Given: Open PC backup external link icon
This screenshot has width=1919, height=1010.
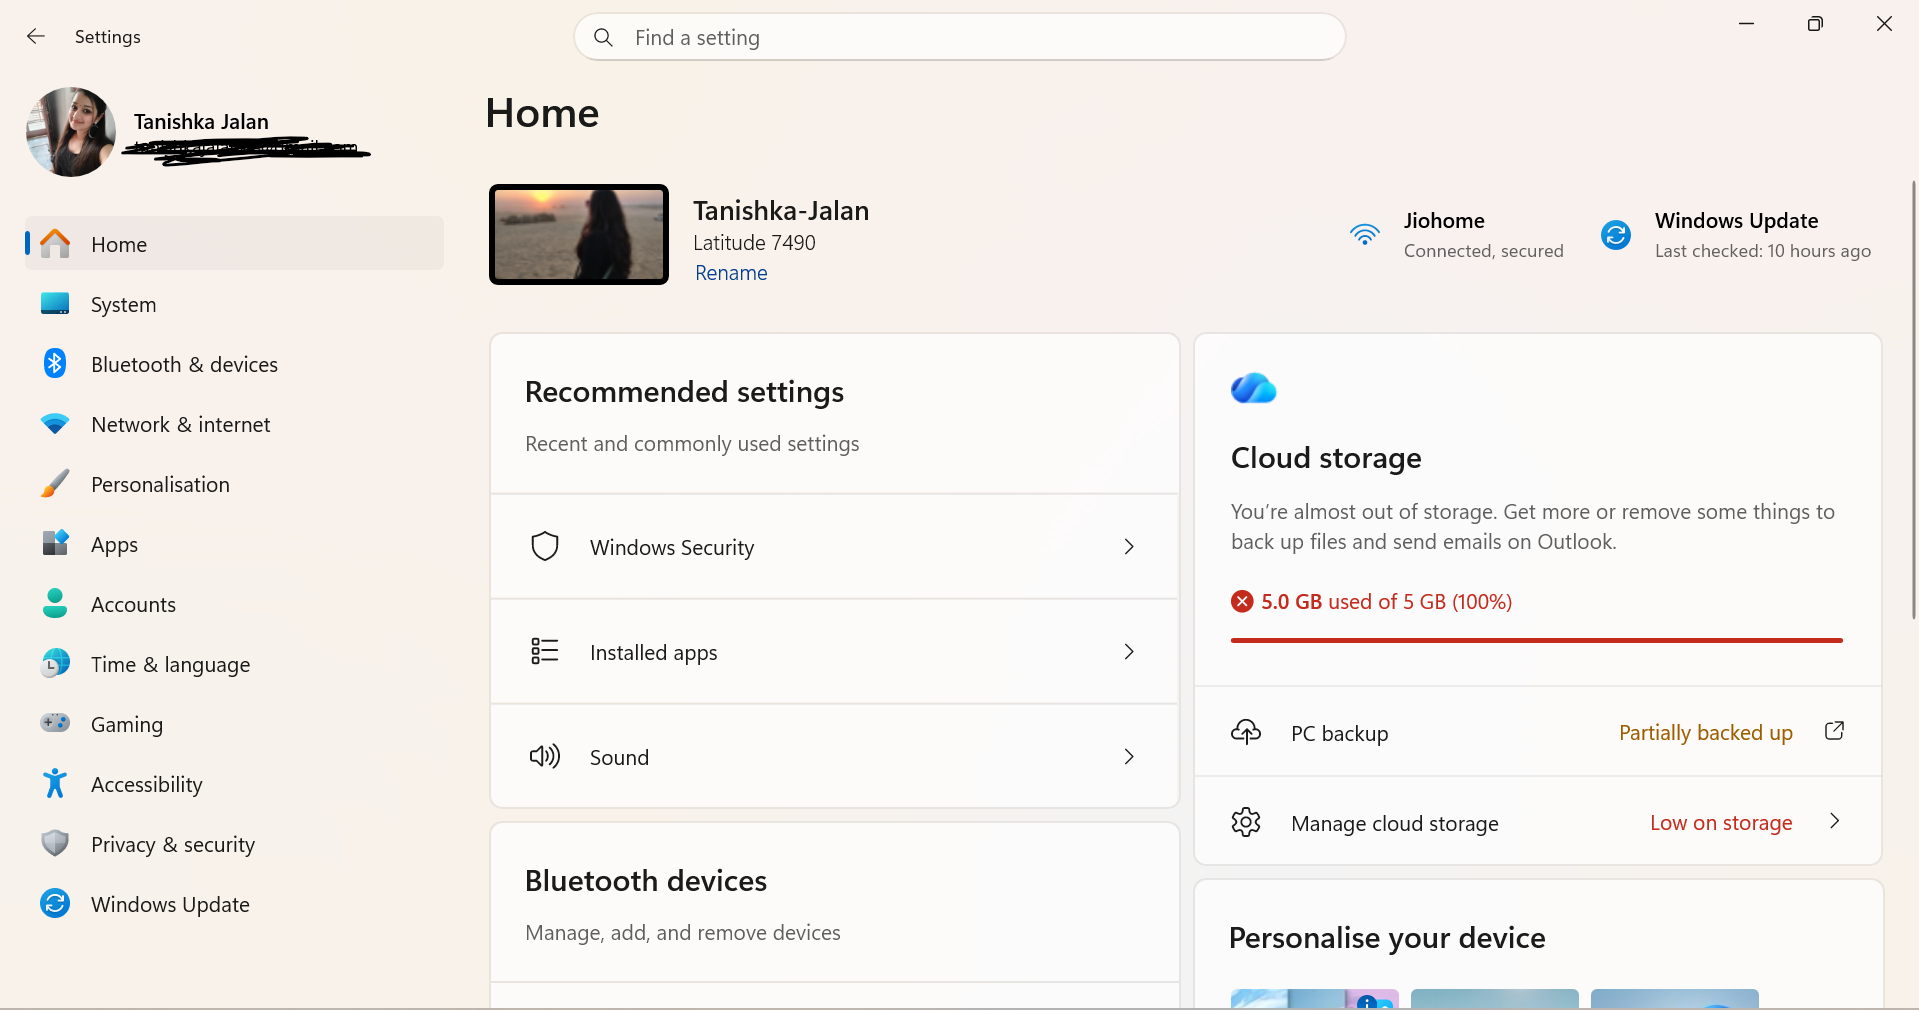Looking at the screenshot, I should point(1834,731).
